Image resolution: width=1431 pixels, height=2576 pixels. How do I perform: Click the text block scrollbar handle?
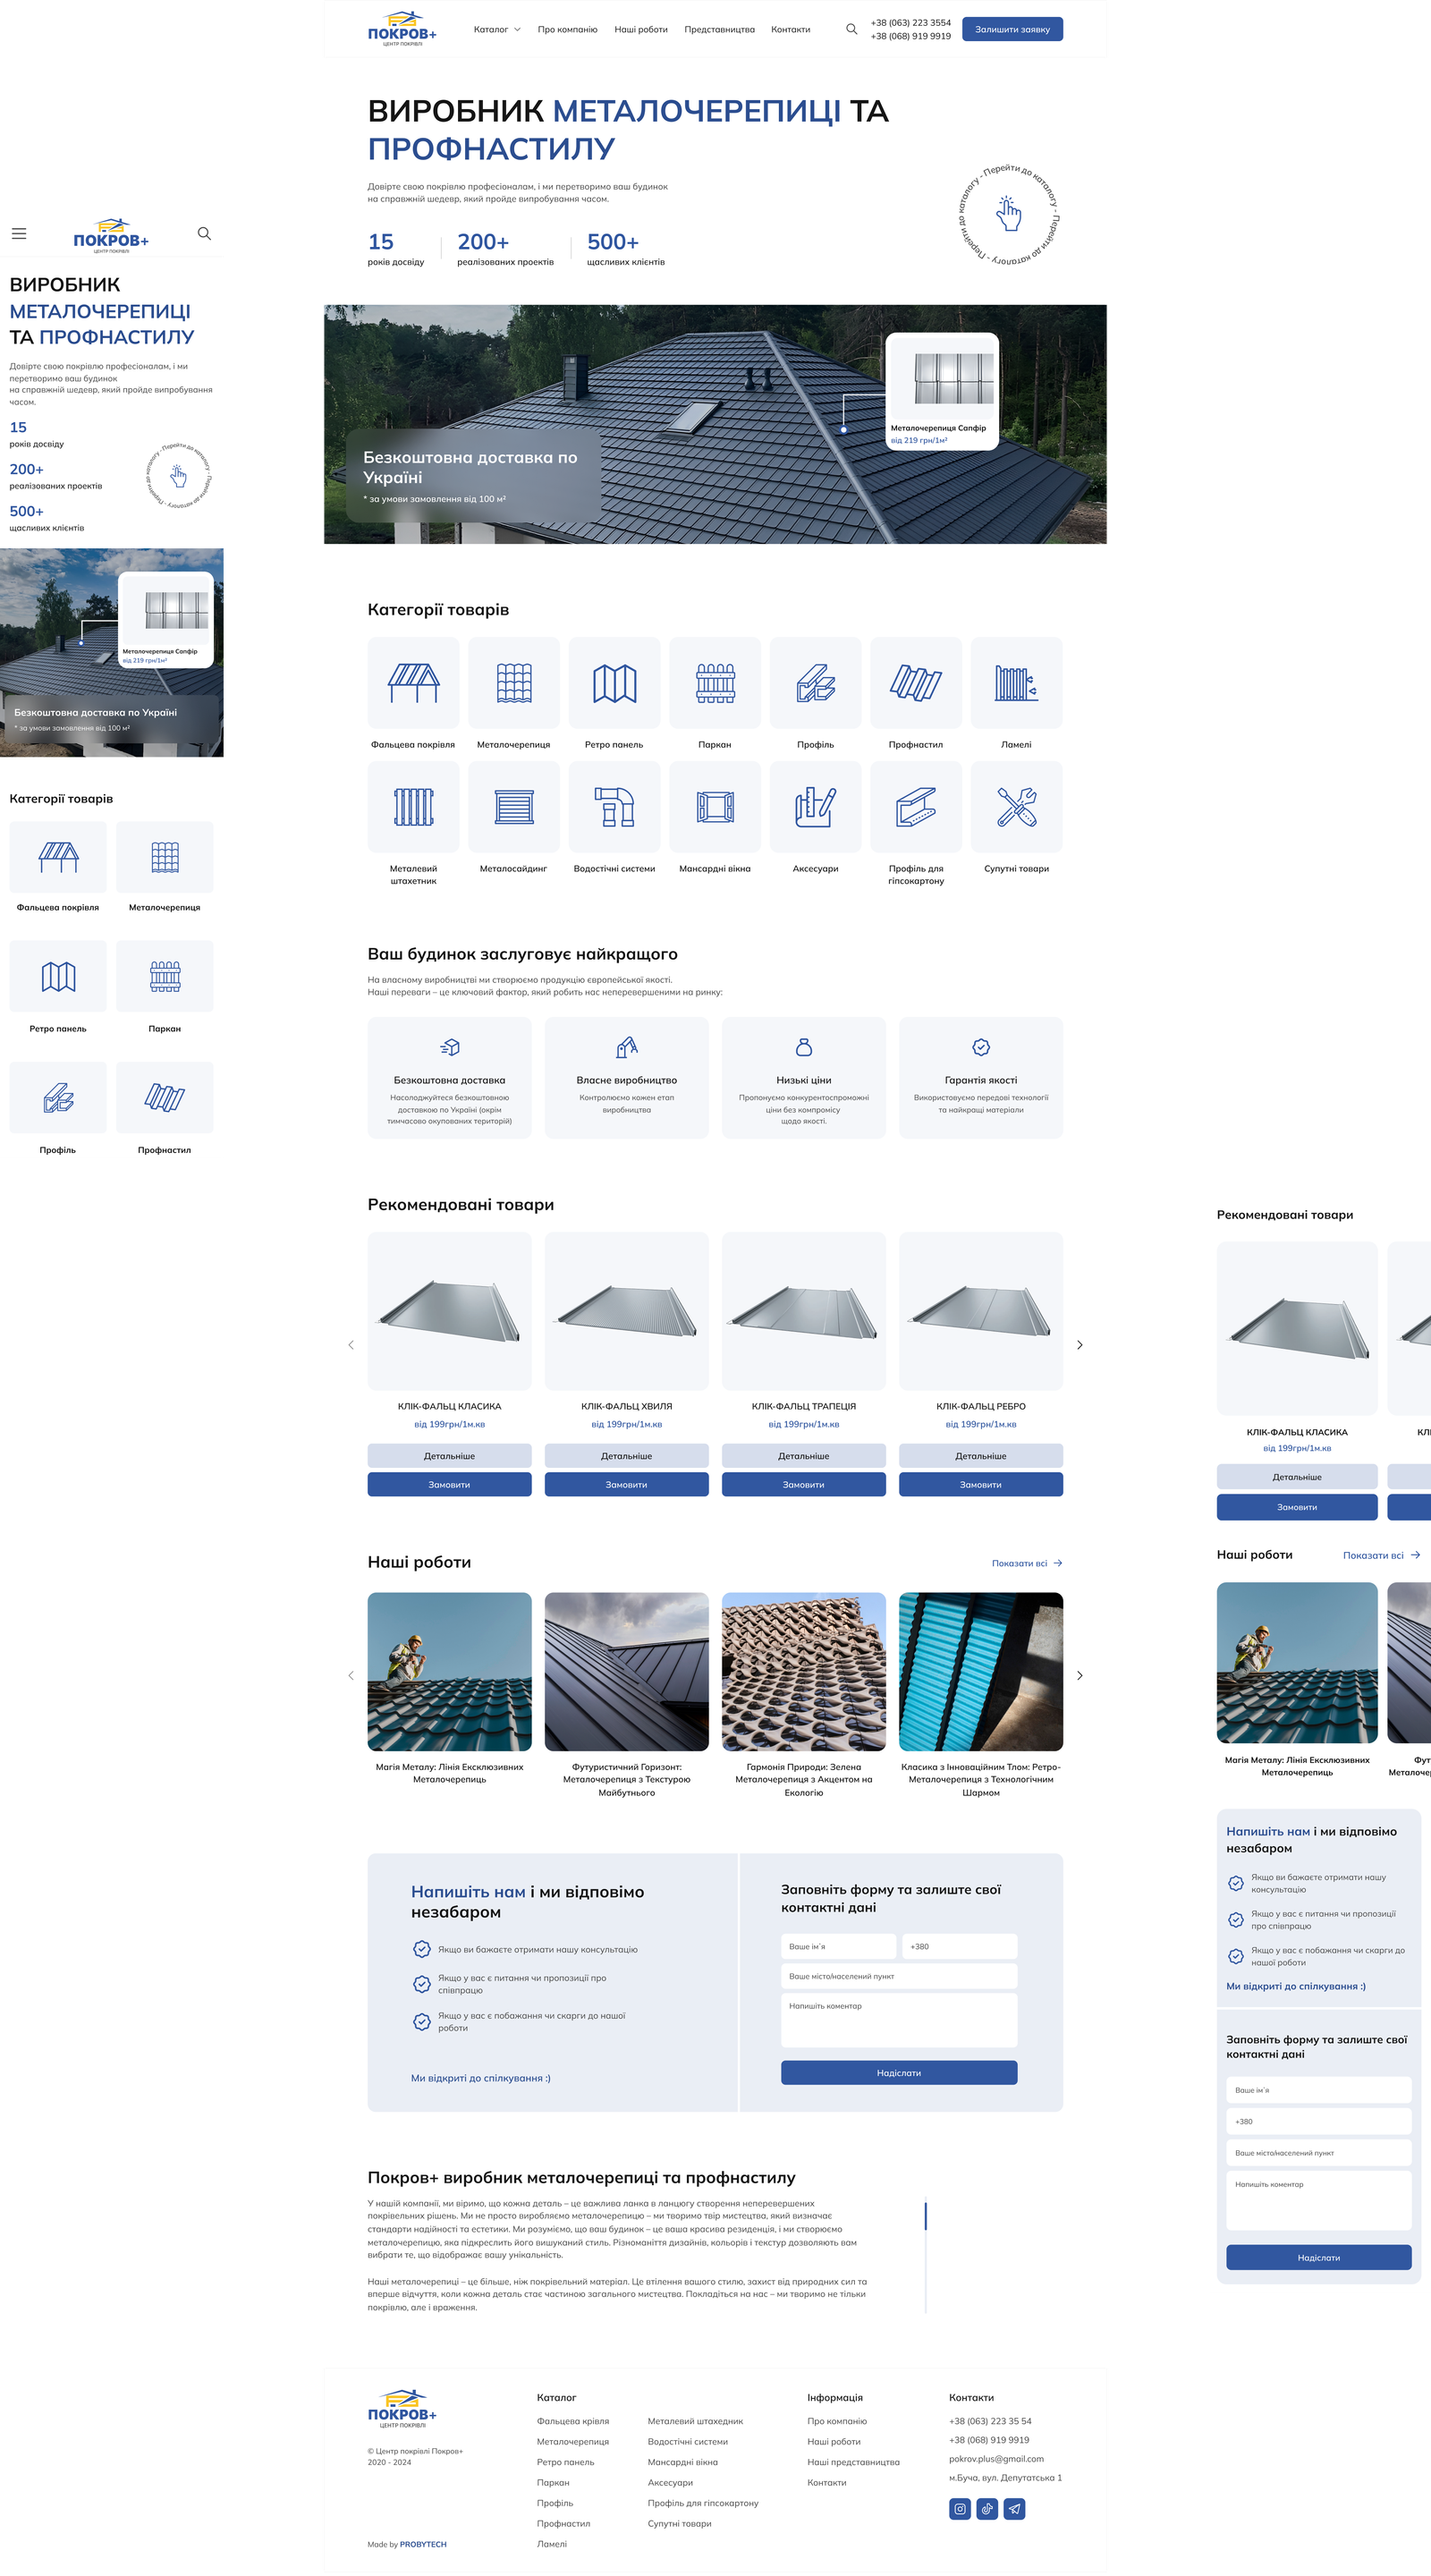click(926, 2216)
